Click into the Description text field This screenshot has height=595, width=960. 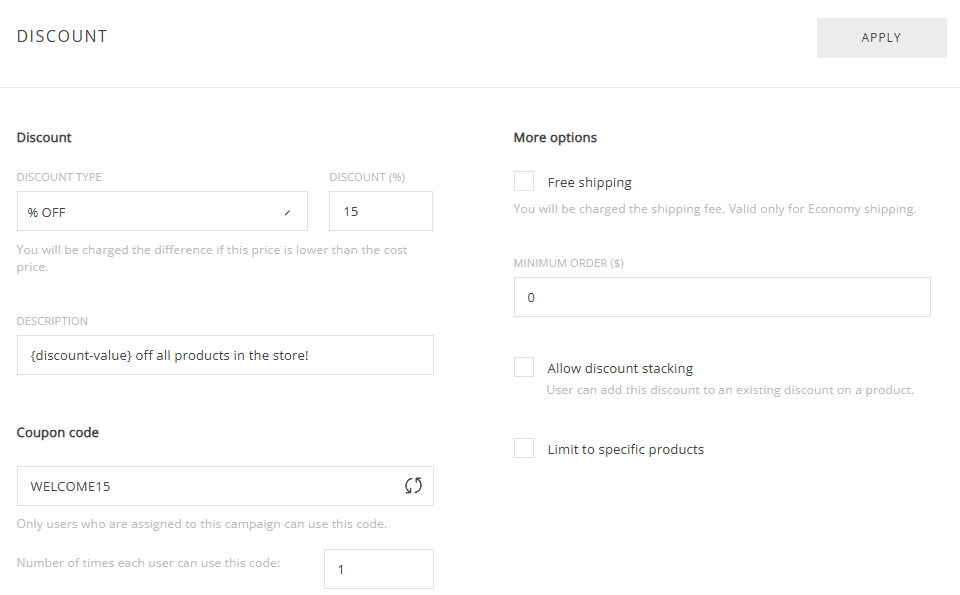coord(225,355)
